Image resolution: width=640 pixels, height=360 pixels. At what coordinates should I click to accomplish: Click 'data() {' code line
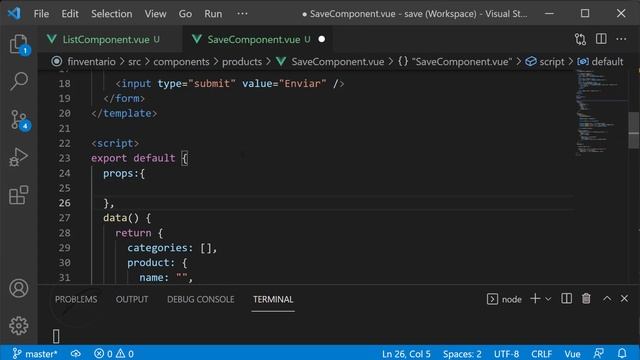[127, 218]
